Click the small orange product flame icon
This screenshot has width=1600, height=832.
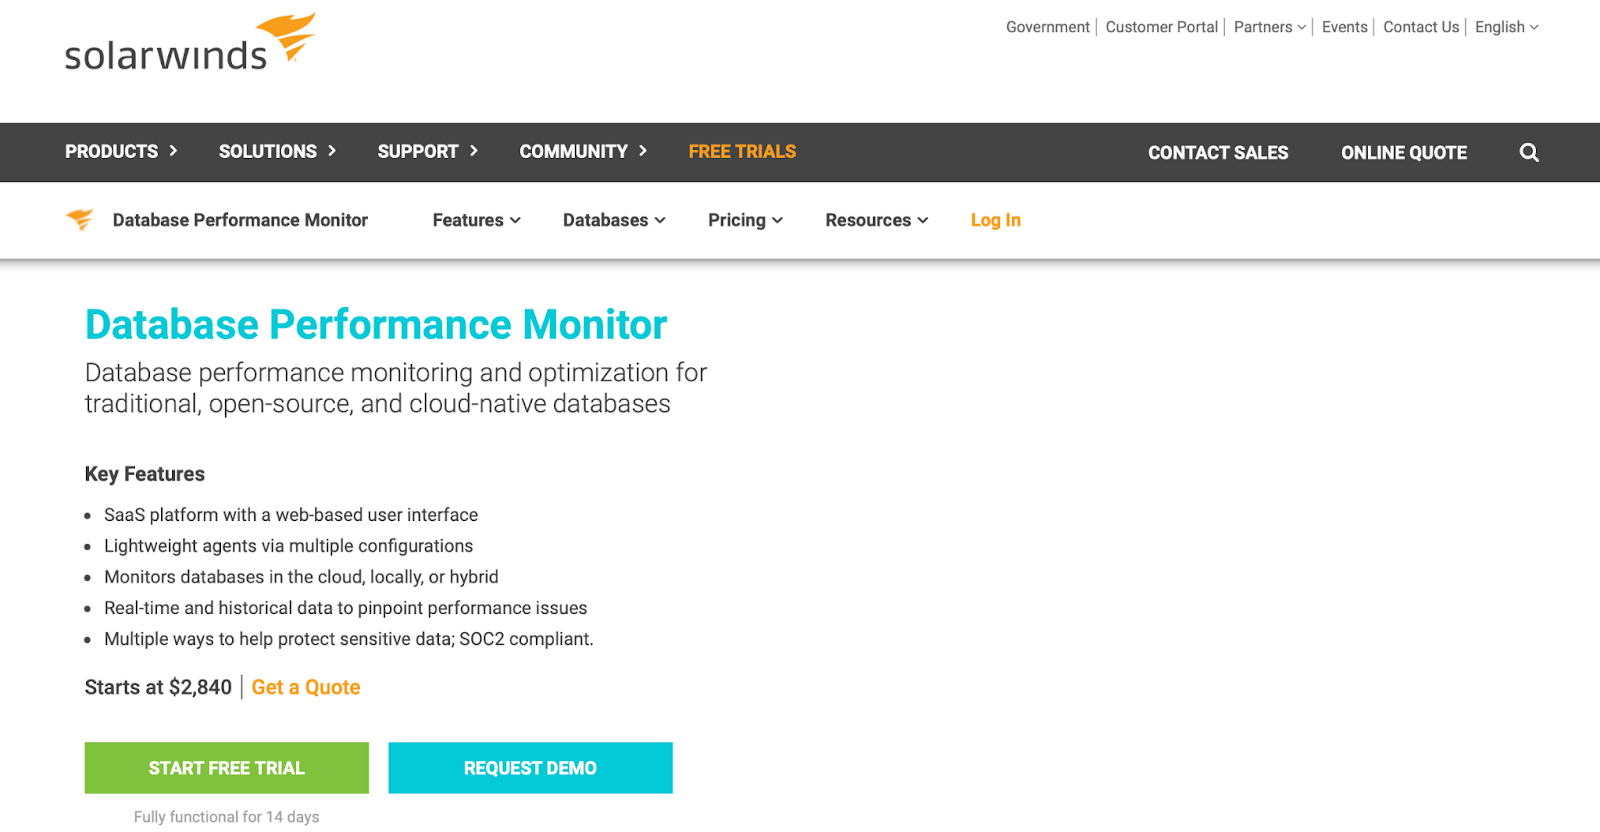[x=80, y=219]
